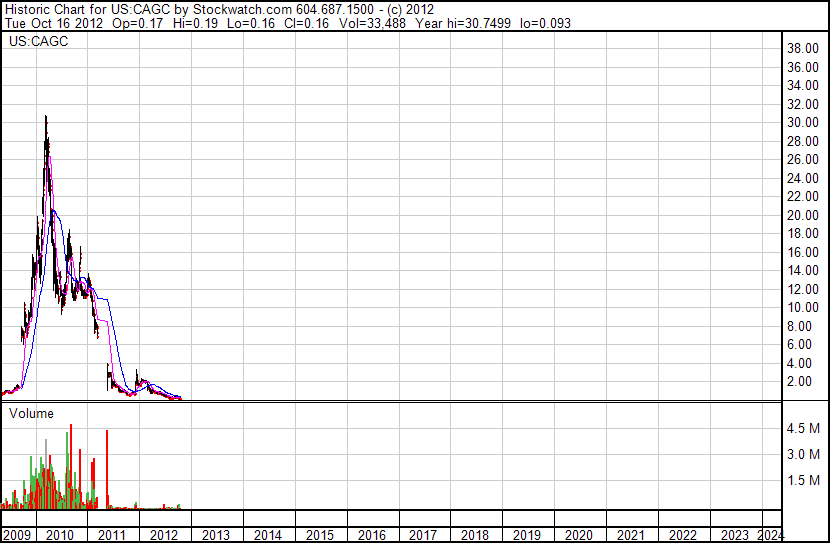
Task: Click the 2018 label on the time axis
Action: click(475, 535)
